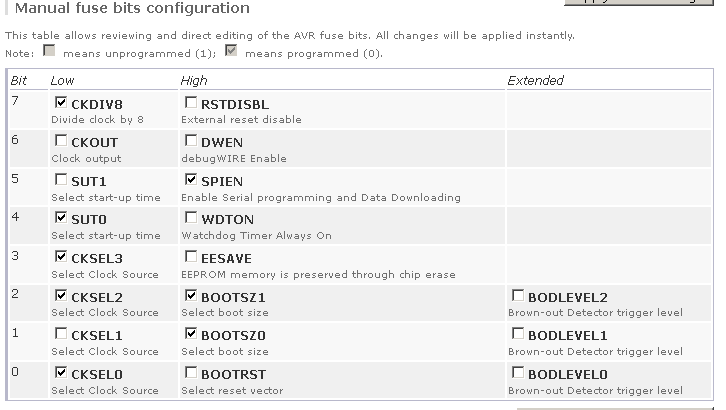Image resolution: width=726 pixels, height=410 pixels.
Task: Uncheck the BOOTSZ0 boot size checkbox
Action: coord(191,334)
